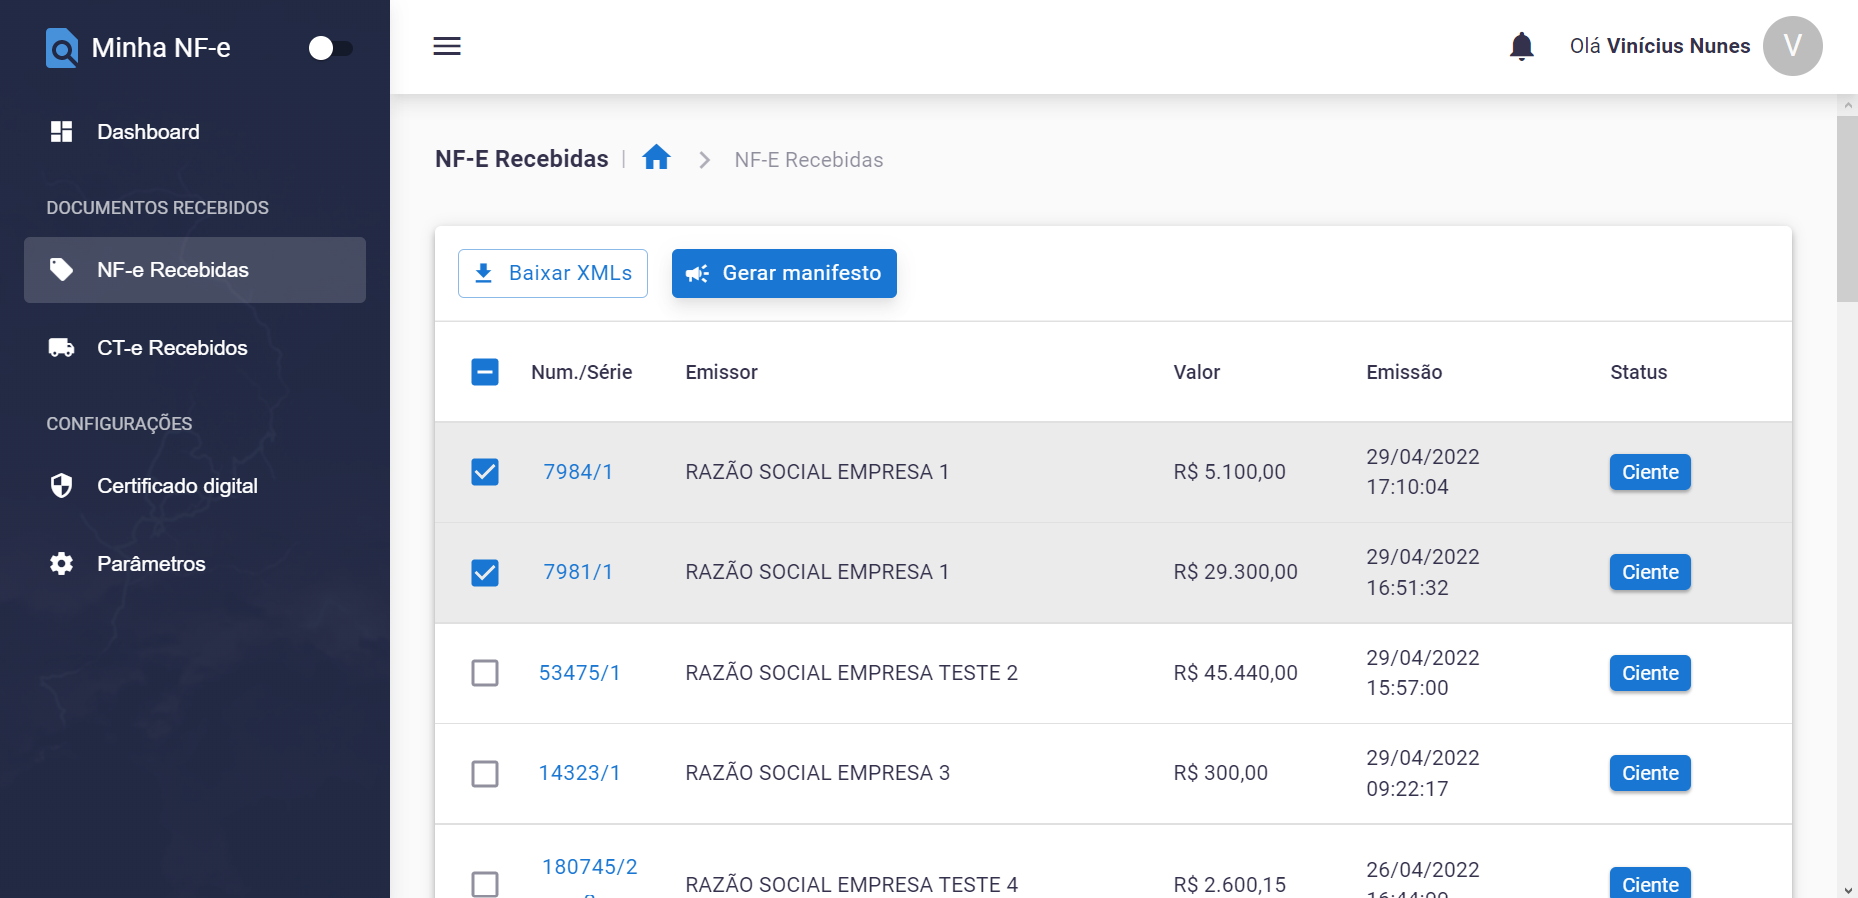Click Ciente status for invoice 14323/1
The image size is (1858, 898).
tap(1650, 773)
